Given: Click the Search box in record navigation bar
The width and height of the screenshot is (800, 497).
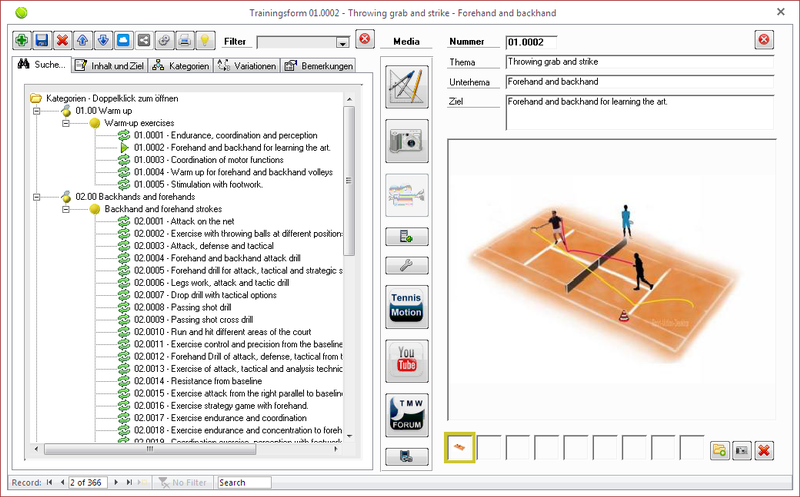Looking at the screenshot, I should click(244, 482).
